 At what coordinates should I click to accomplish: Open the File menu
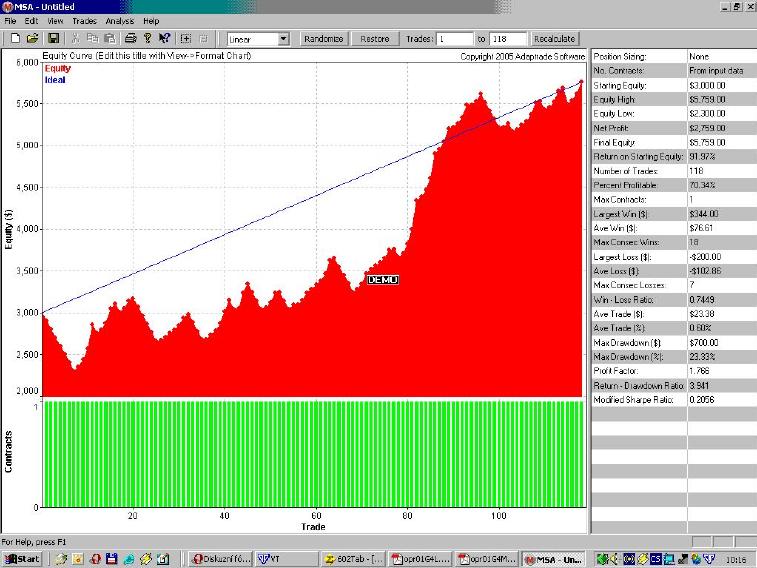(x=9, y=20)
